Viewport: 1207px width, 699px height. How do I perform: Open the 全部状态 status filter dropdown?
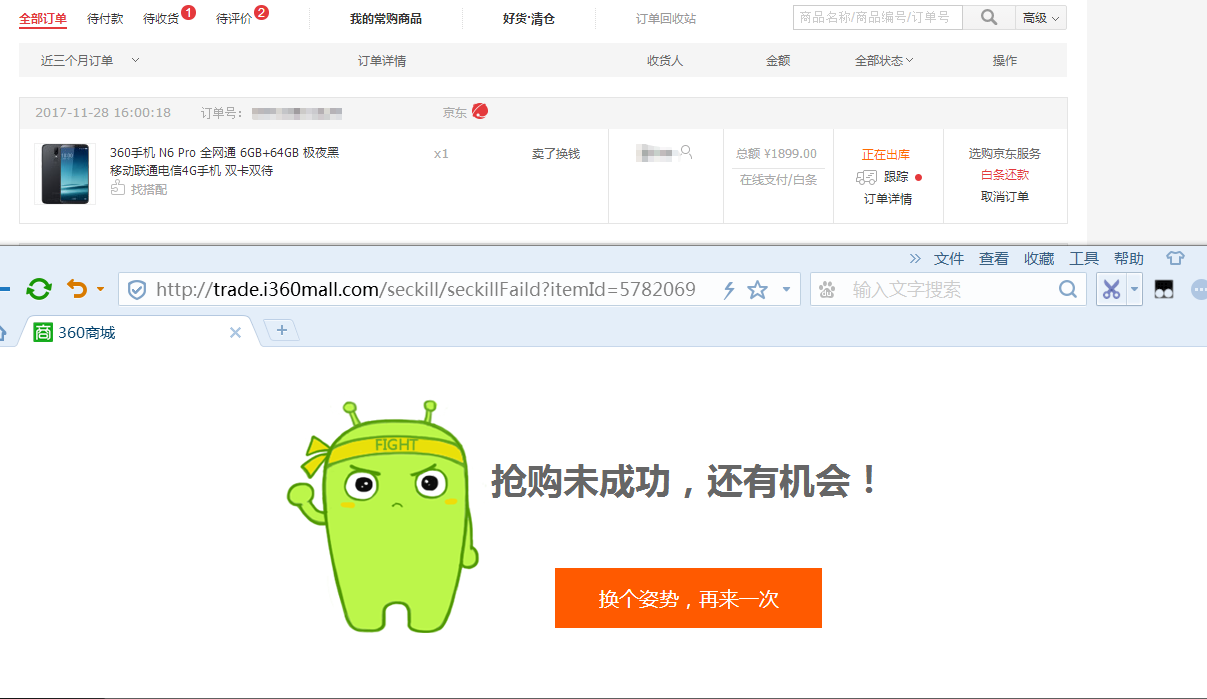pos(884,60)
